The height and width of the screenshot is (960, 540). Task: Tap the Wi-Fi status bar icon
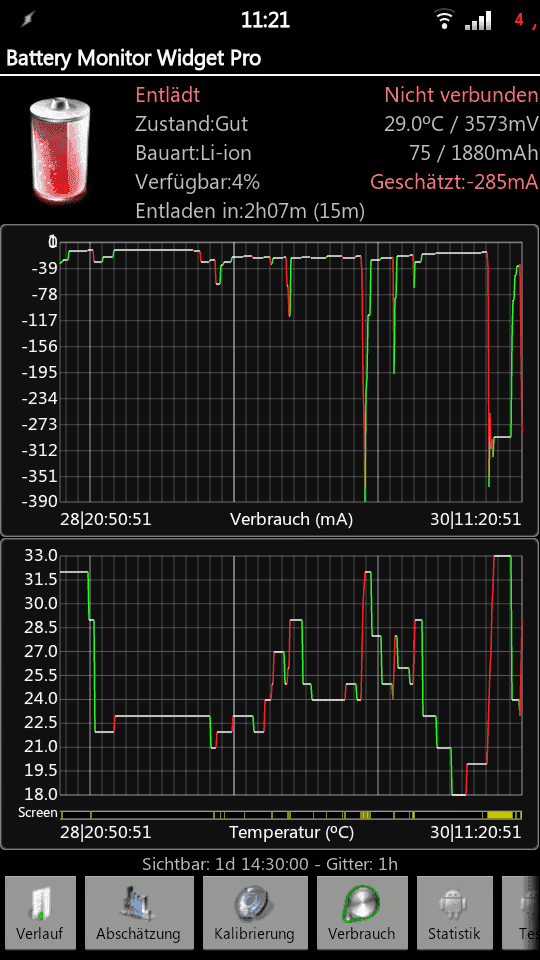pyautogui.click(x=443, y=20)
